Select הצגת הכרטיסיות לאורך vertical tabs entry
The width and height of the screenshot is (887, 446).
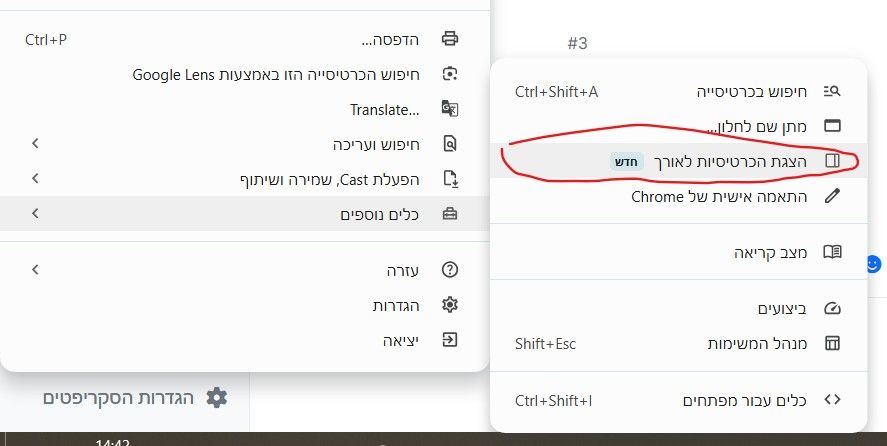tap(678, 161)
